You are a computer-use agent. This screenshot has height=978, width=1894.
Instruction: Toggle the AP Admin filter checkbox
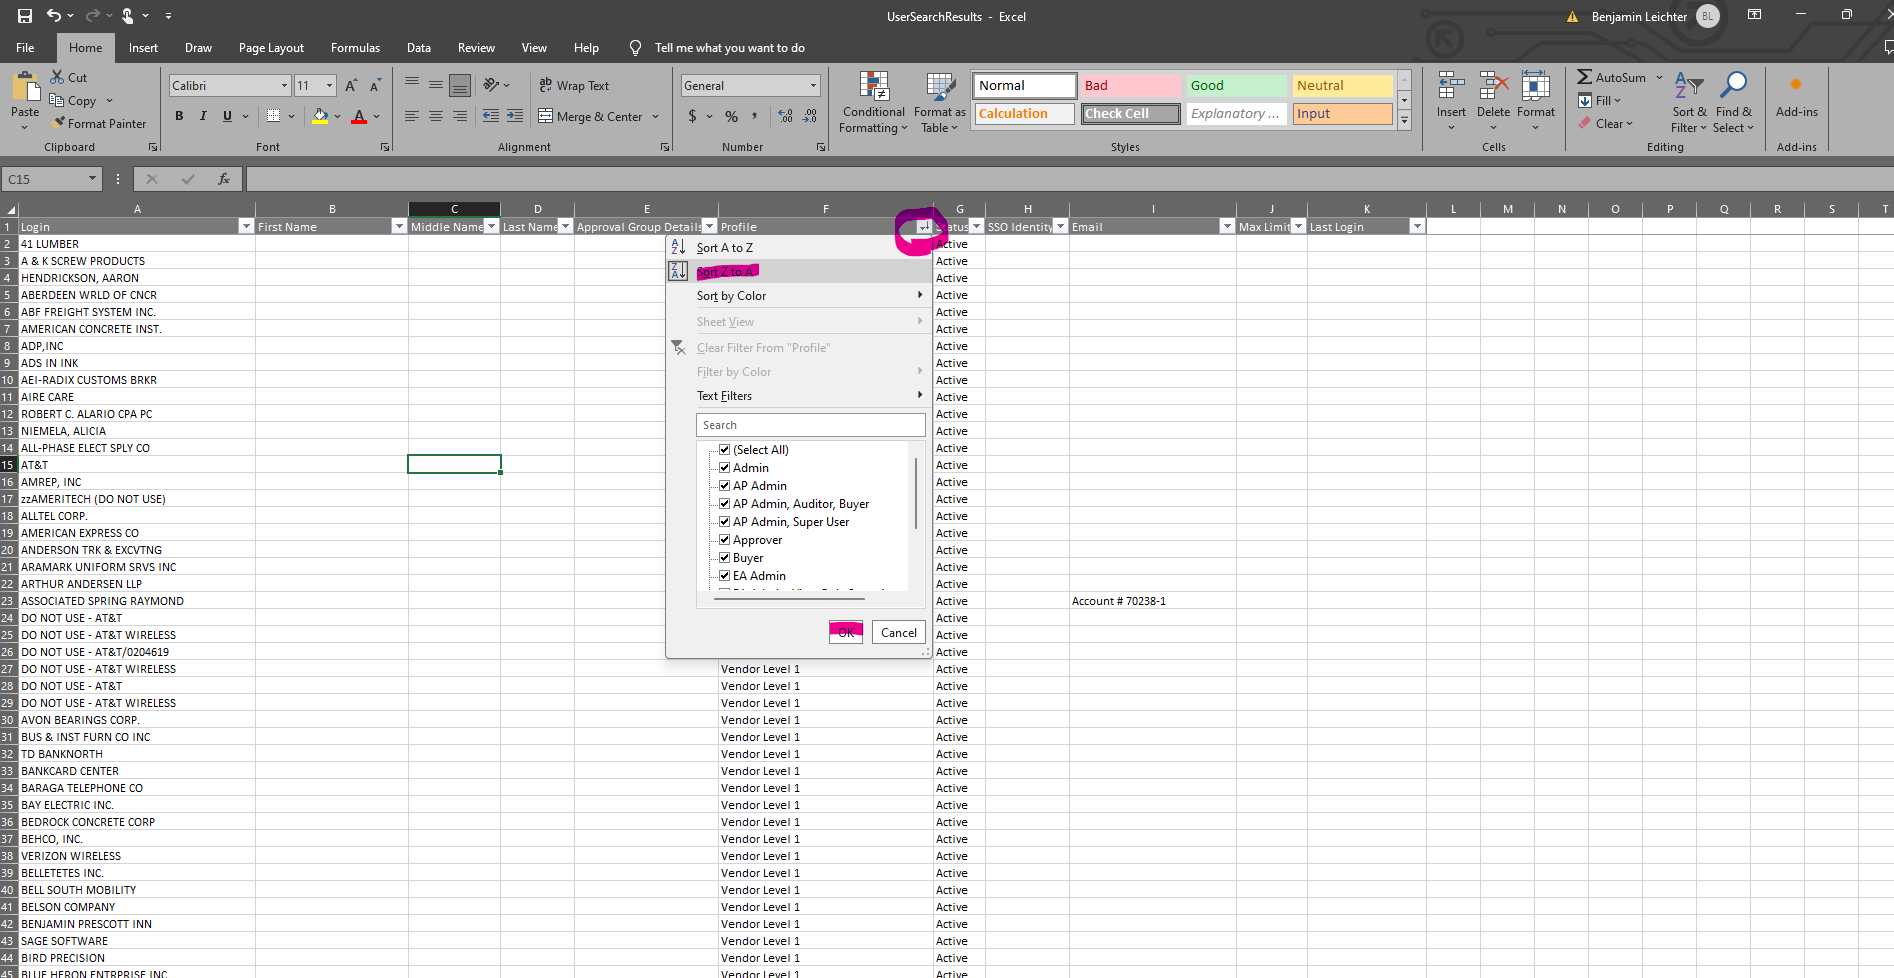[725, 486]
